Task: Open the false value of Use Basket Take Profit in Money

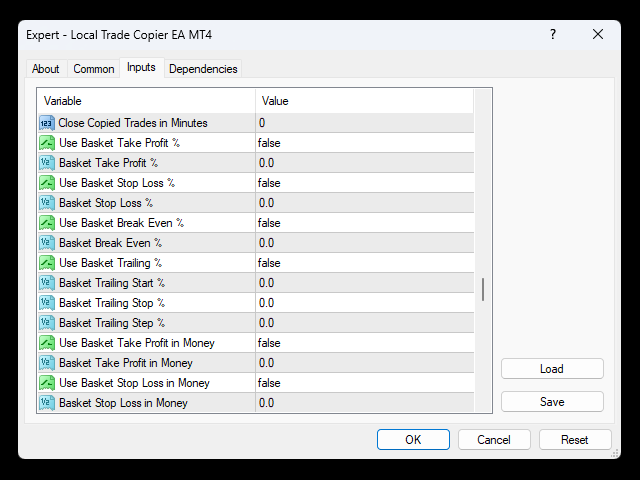Action: click(365, 343)
